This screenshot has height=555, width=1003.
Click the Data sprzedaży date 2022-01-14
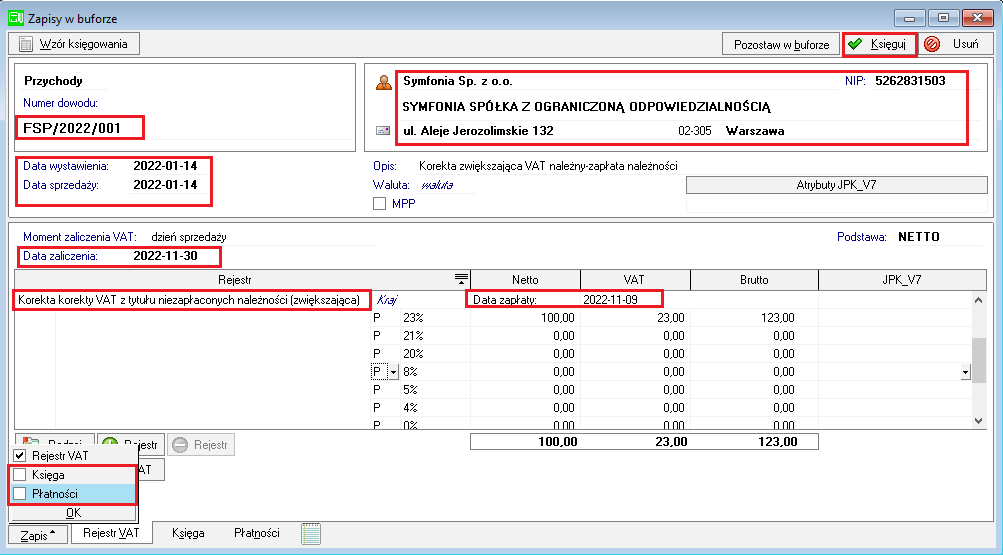pyautogui.click(x=165, y=185)
